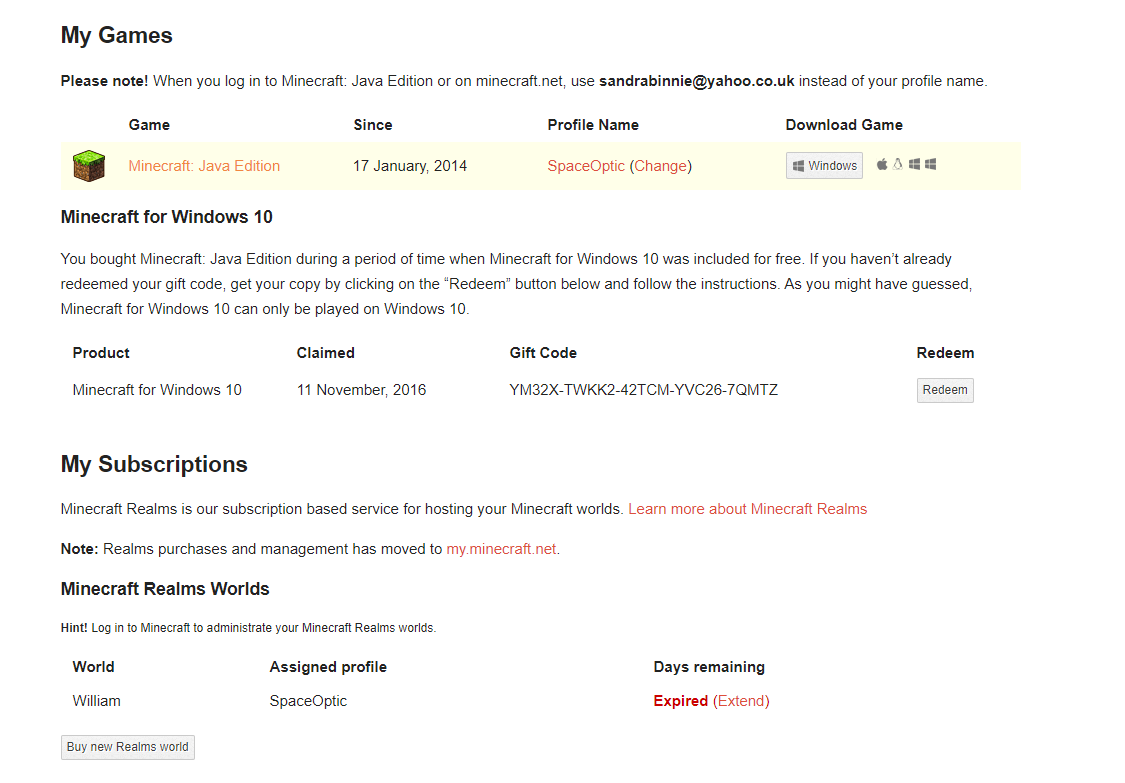Click the date 17 January, 2014

[410, 166]
